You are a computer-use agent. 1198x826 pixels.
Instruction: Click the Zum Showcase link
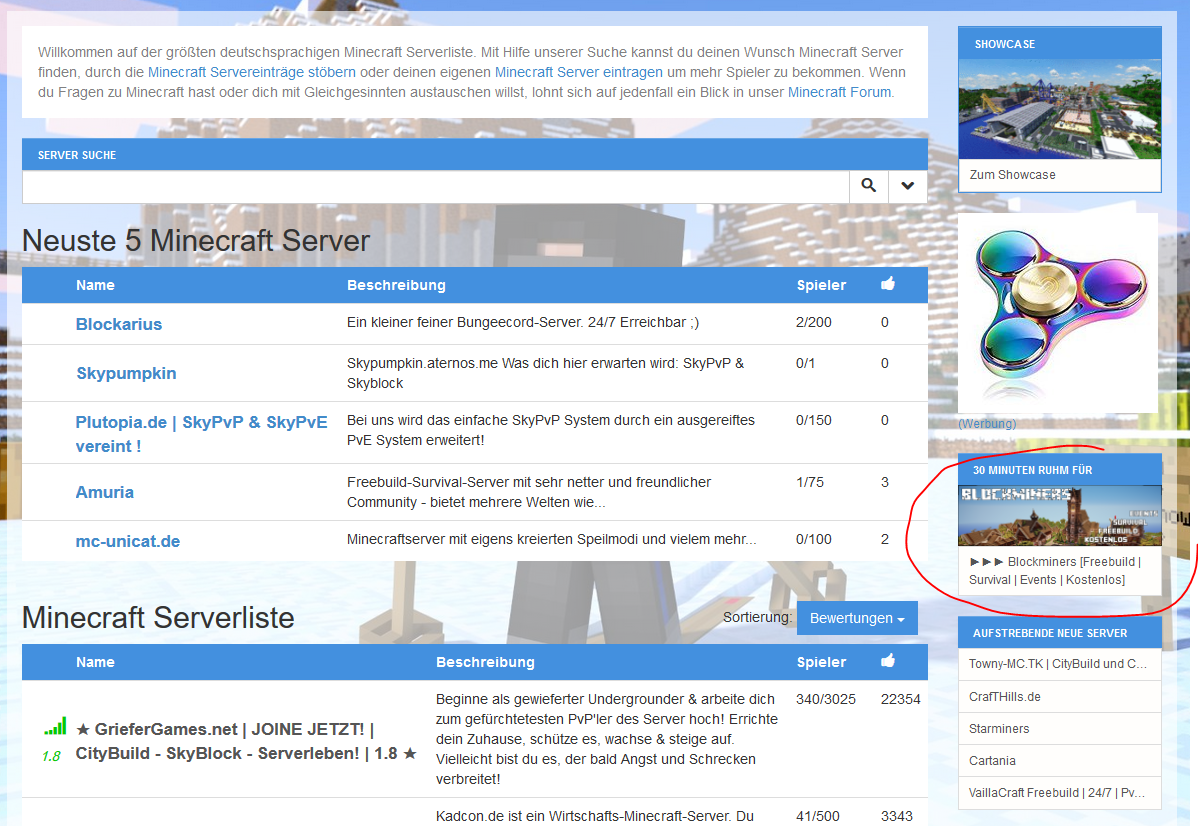point(1012,175)
